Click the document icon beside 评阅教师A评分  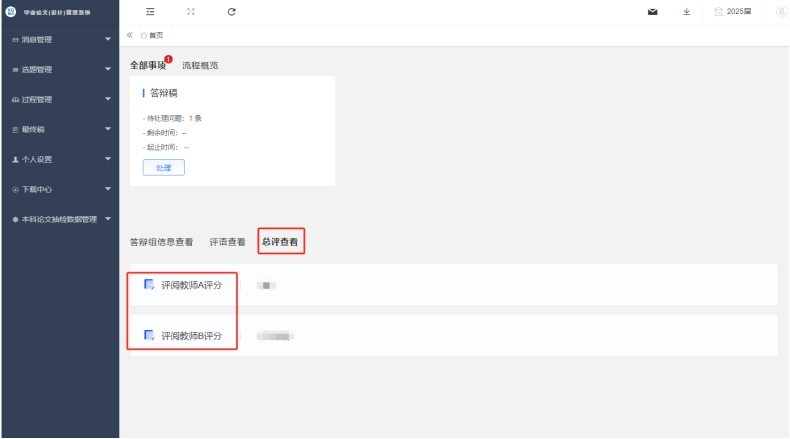point(149,285)
